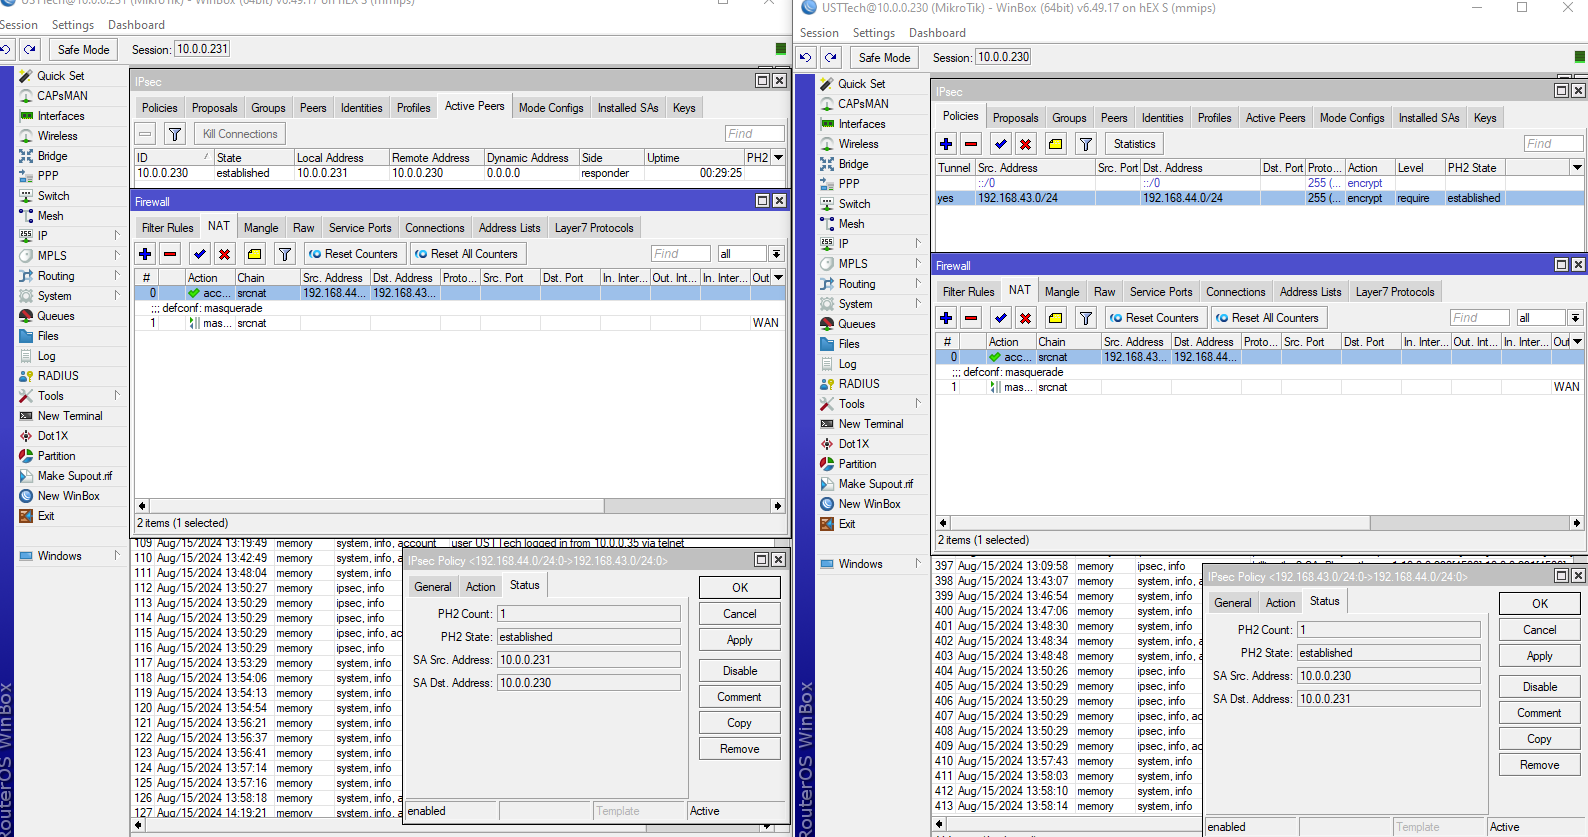The image size is (1588, 837).
Task: Select srcnat accept rule 0 in left NAT list
Action: point(460,293)
